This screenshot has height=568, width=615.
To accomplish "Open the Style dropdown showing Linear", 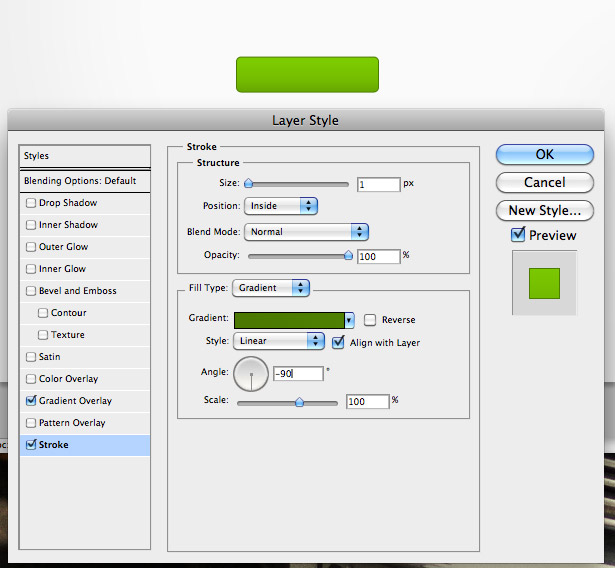I will point(279,341).
